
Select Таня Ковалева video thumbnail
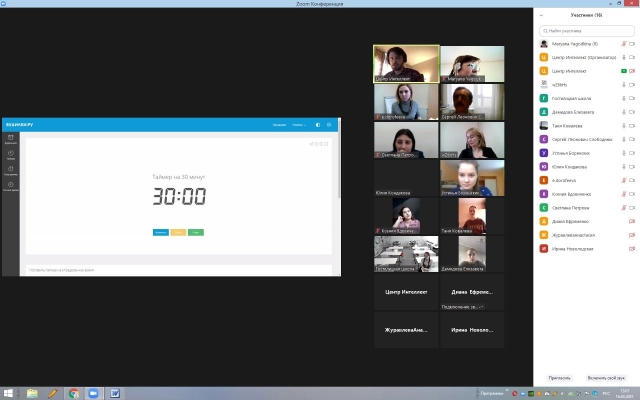point(472,216)
